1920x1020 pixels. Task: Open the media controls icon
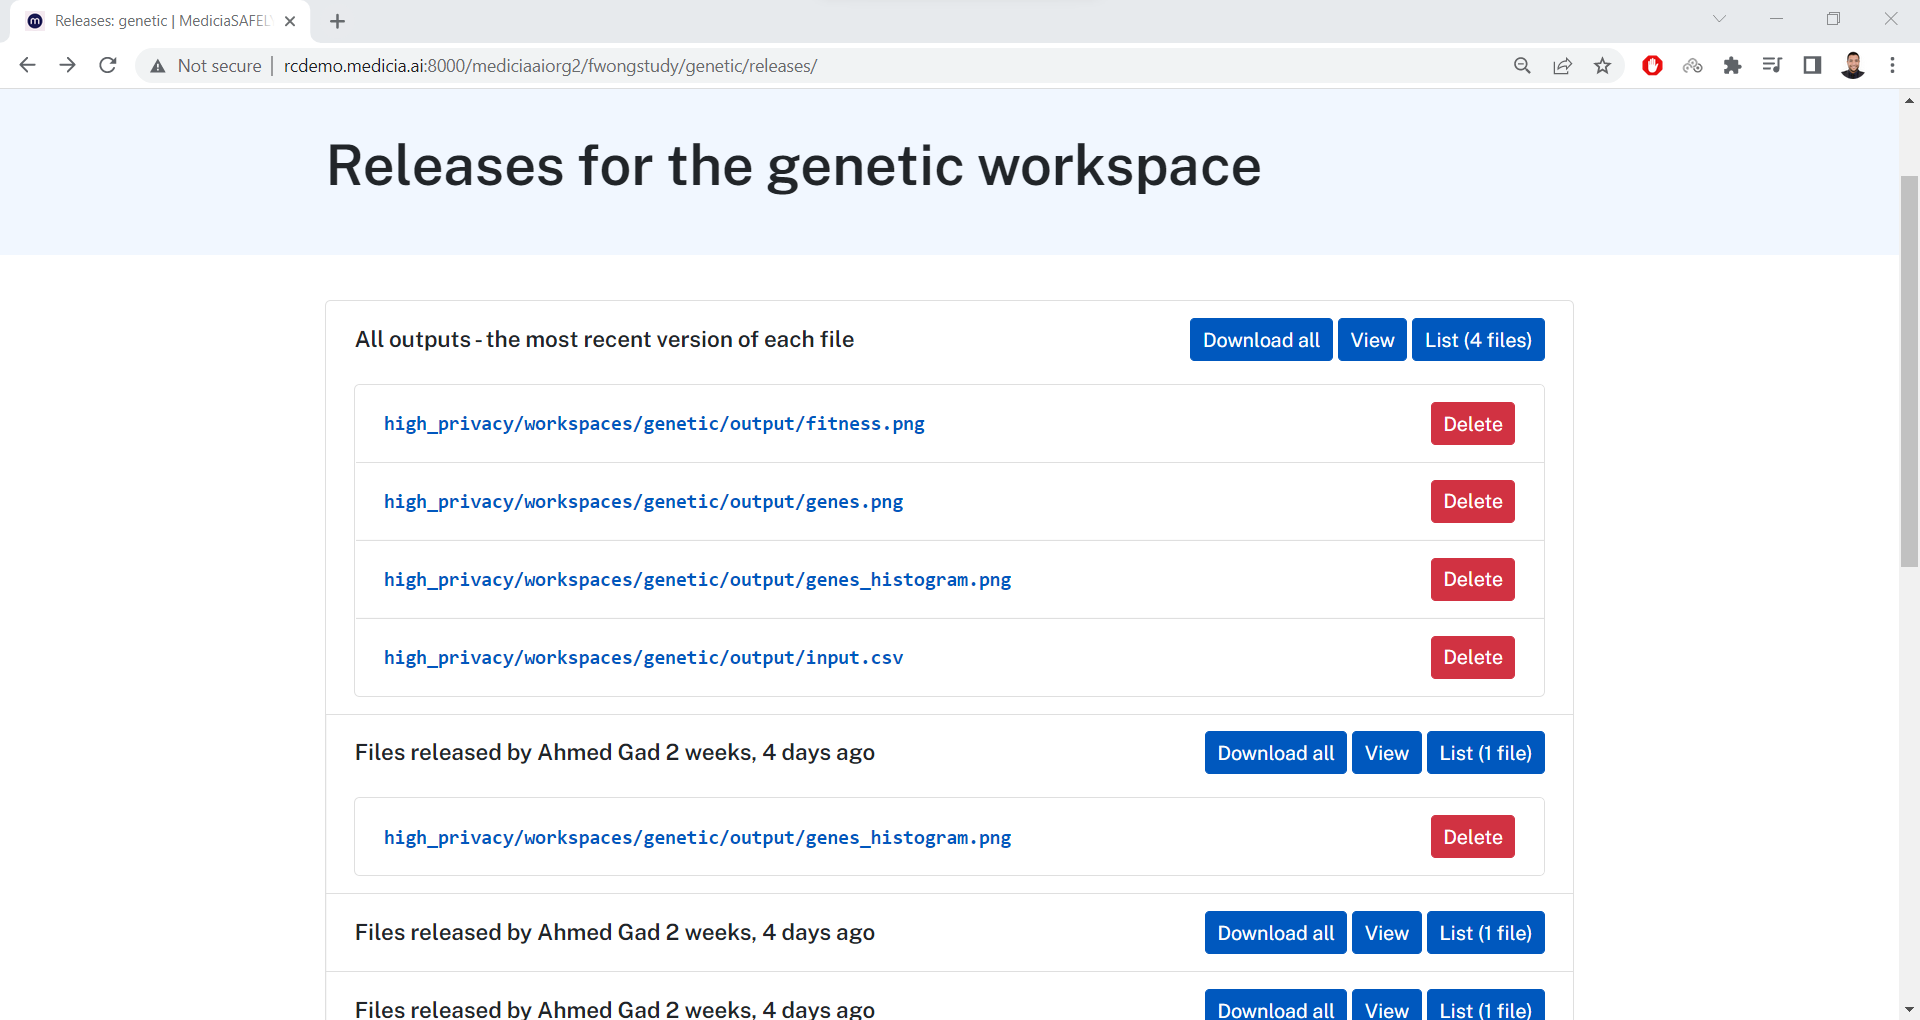[x=1772, y=66]
